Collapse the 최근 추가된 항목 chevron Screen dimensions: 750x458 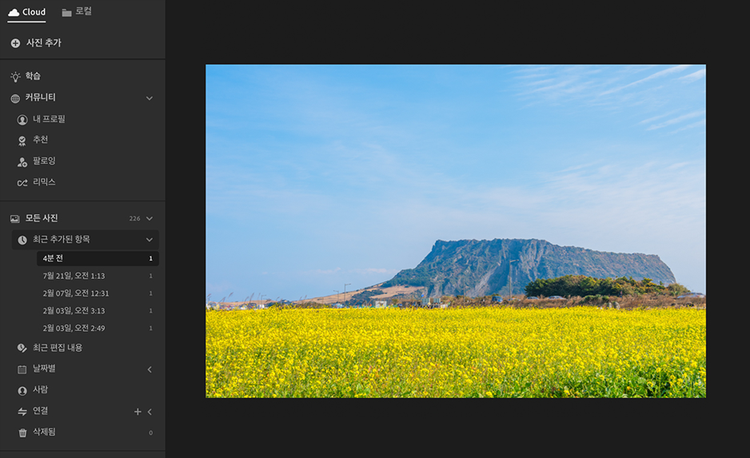point(149,240)
